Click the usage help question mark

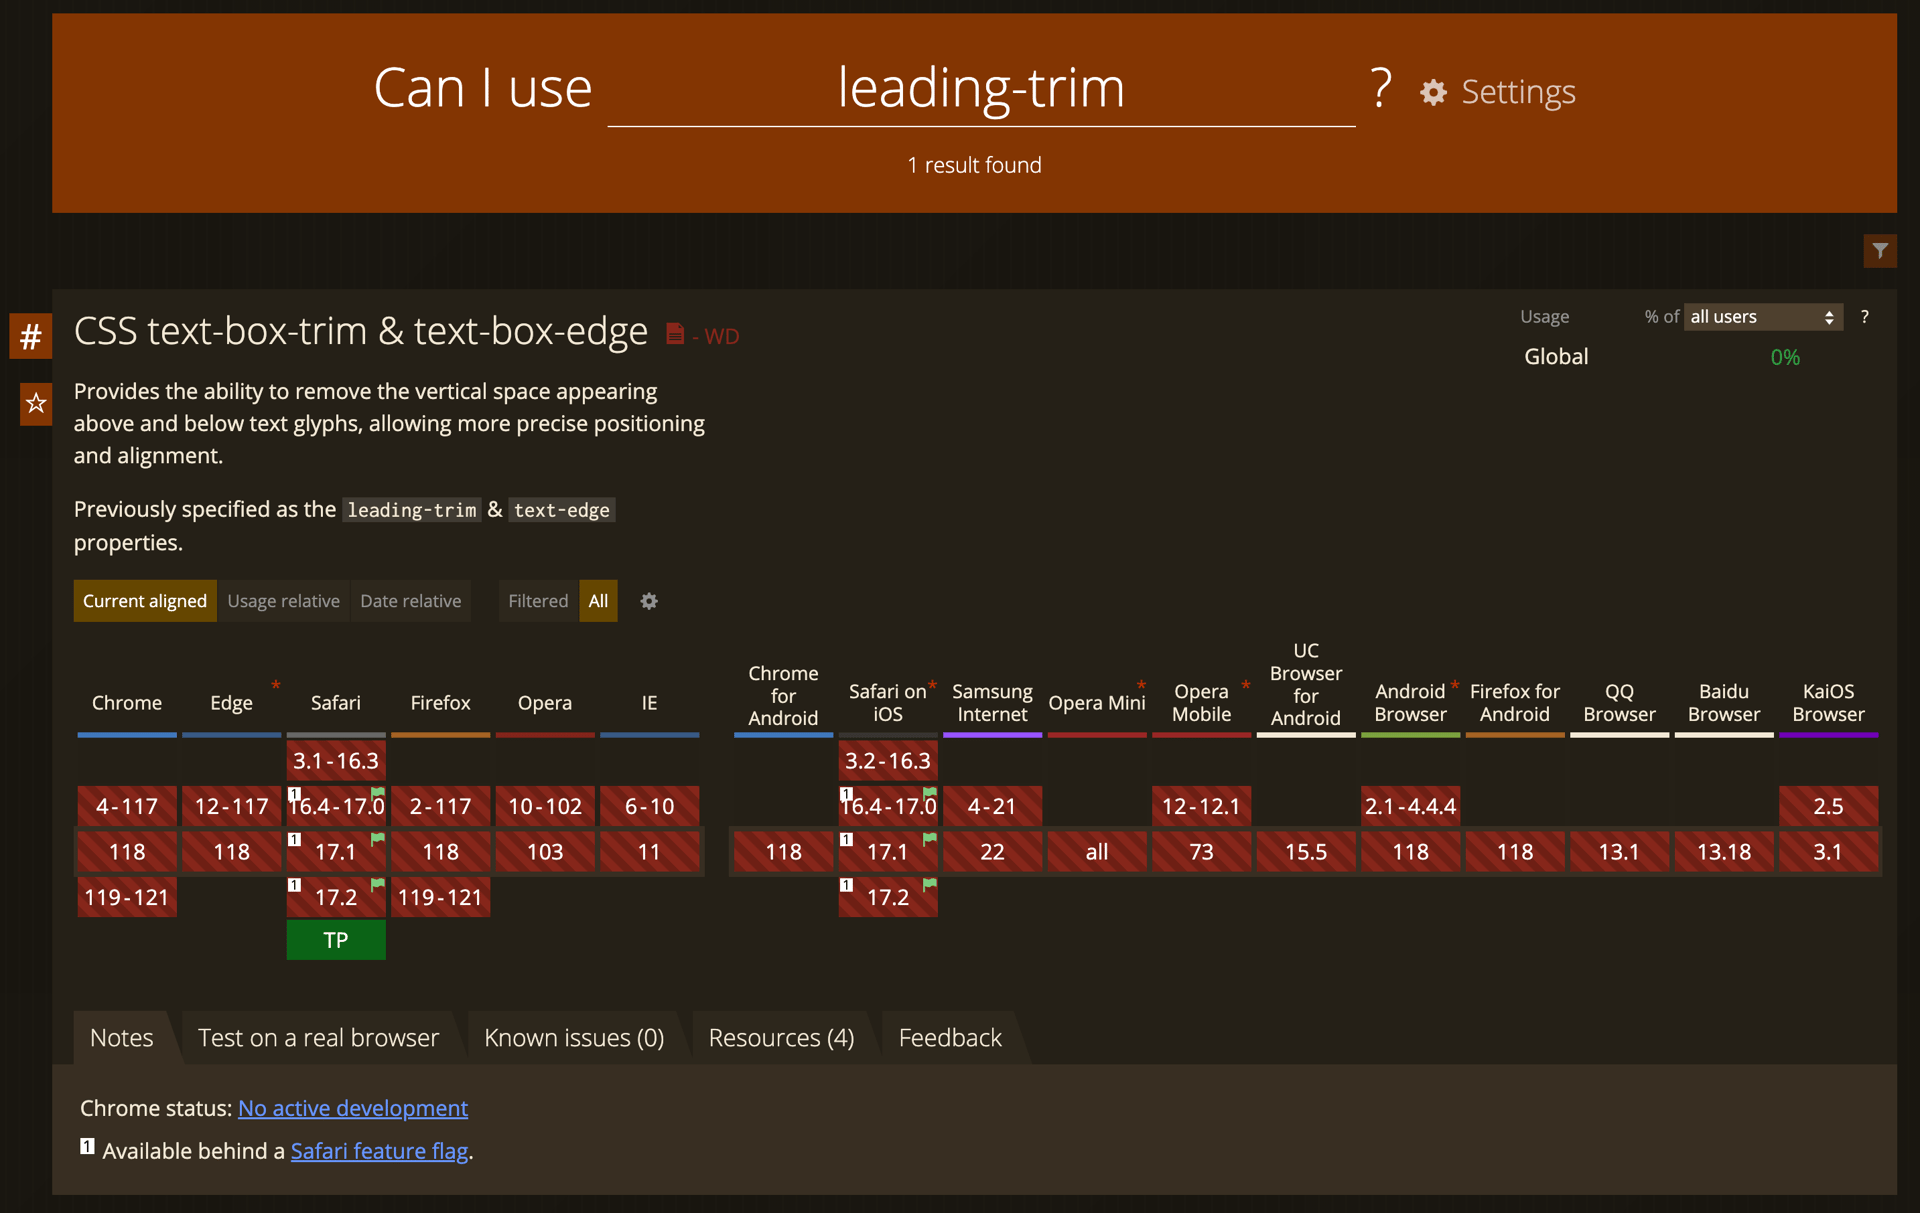[1864, 317]
